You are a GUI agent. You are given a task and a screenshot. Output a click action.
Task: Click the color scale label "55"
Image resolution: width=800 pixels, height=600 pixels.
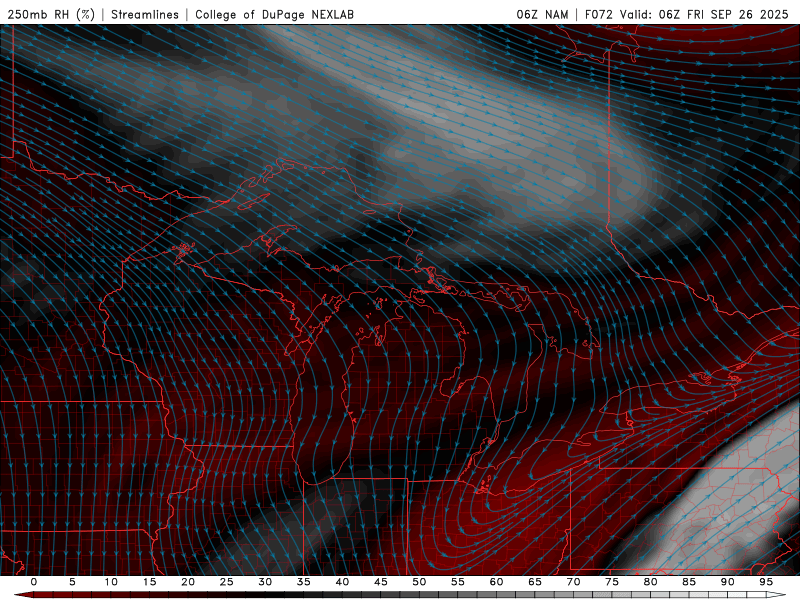point(458,582)
